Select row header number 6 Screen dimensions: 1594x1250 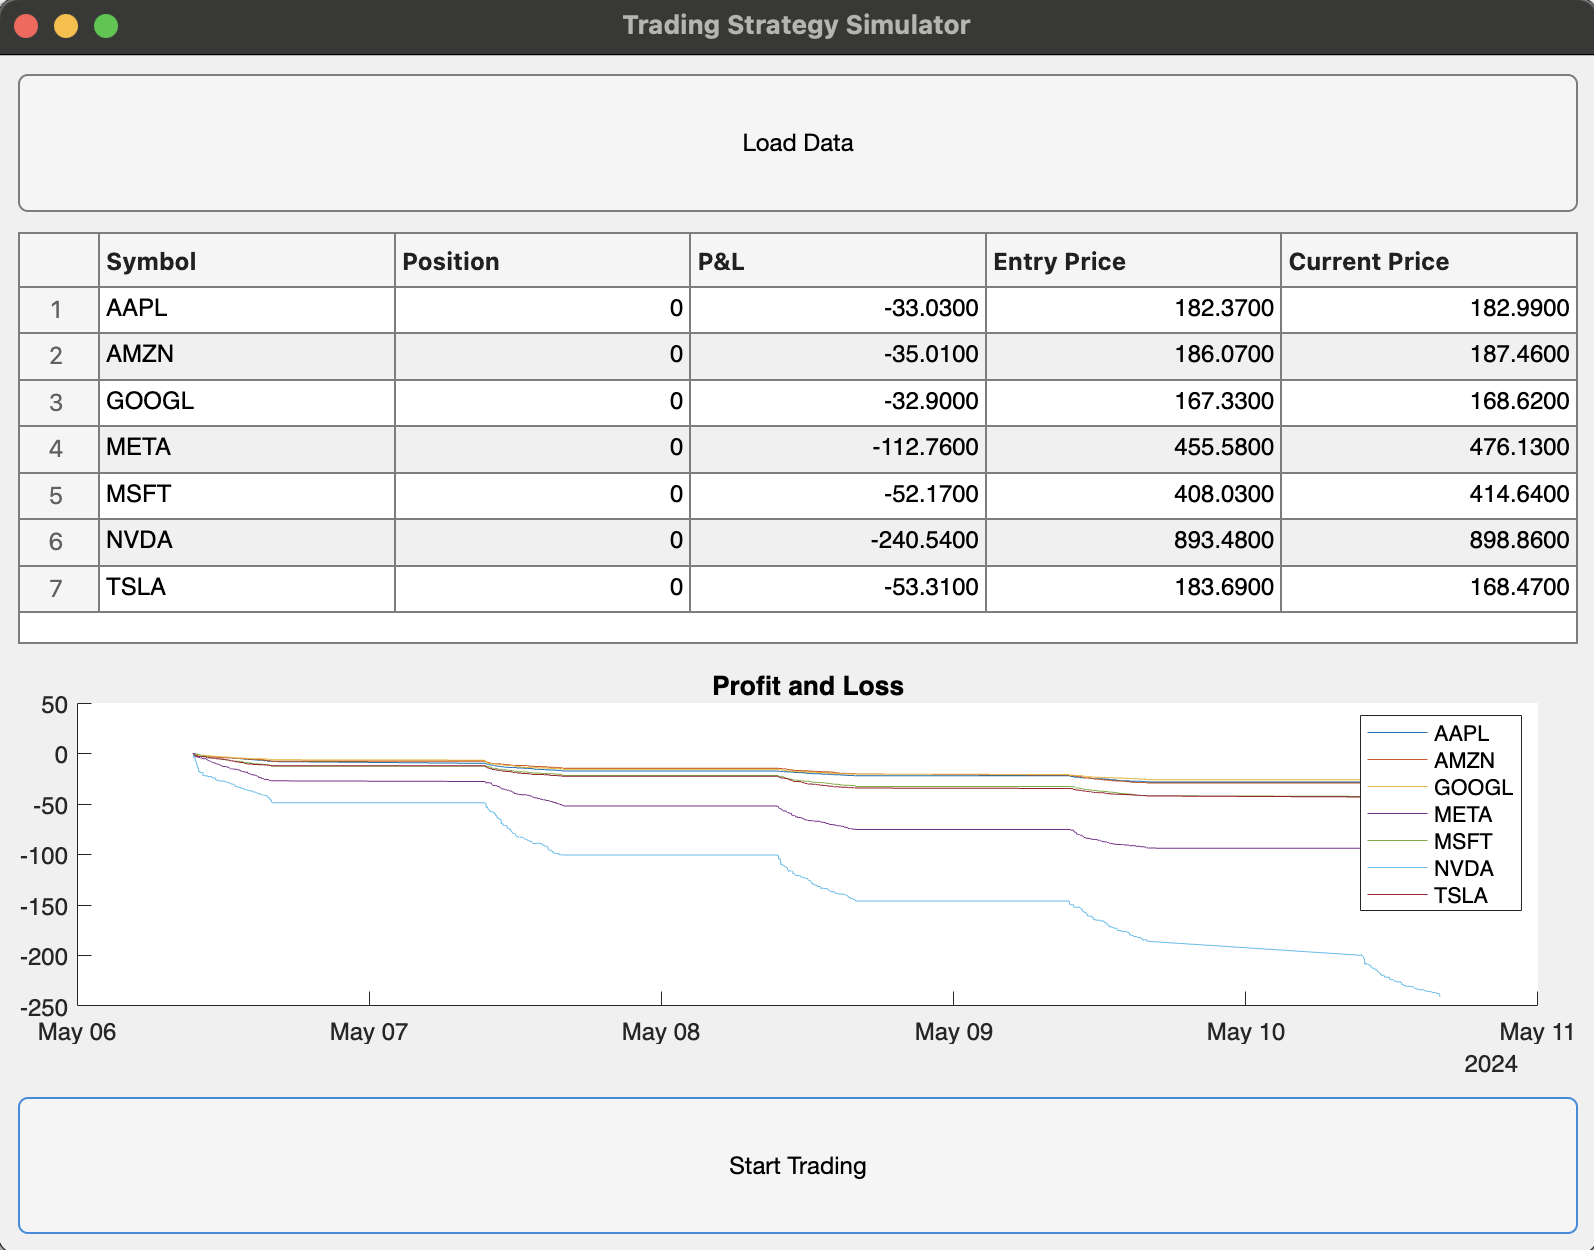pos(58,541)
